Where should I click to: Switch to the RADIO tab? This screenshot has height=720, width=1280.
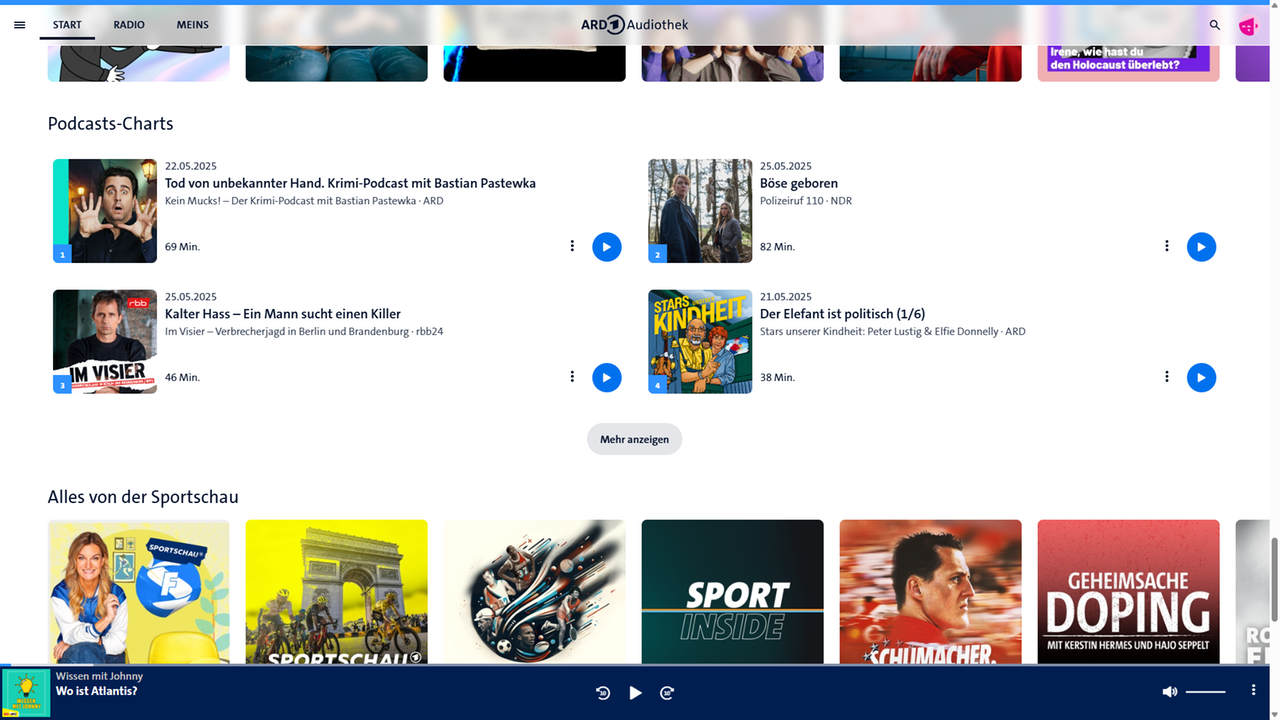[x=129, y=25]
